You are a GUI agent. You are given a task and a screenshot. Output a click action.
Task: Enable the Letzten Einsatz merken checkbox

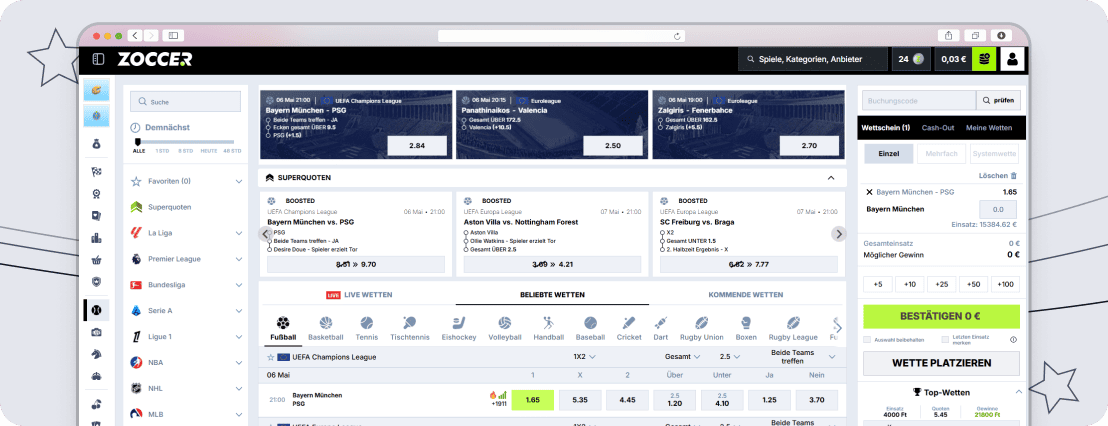[x=945, y=340]
